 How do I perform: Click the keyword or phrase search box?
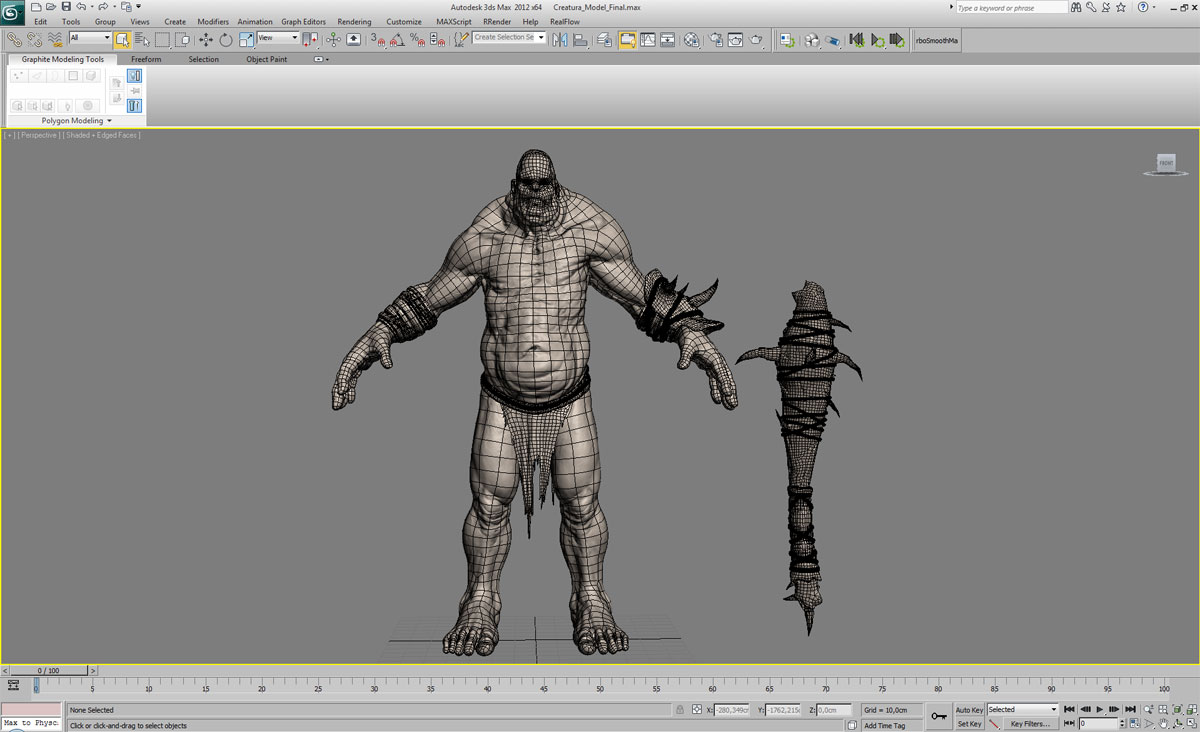[x=1012, y=8]
